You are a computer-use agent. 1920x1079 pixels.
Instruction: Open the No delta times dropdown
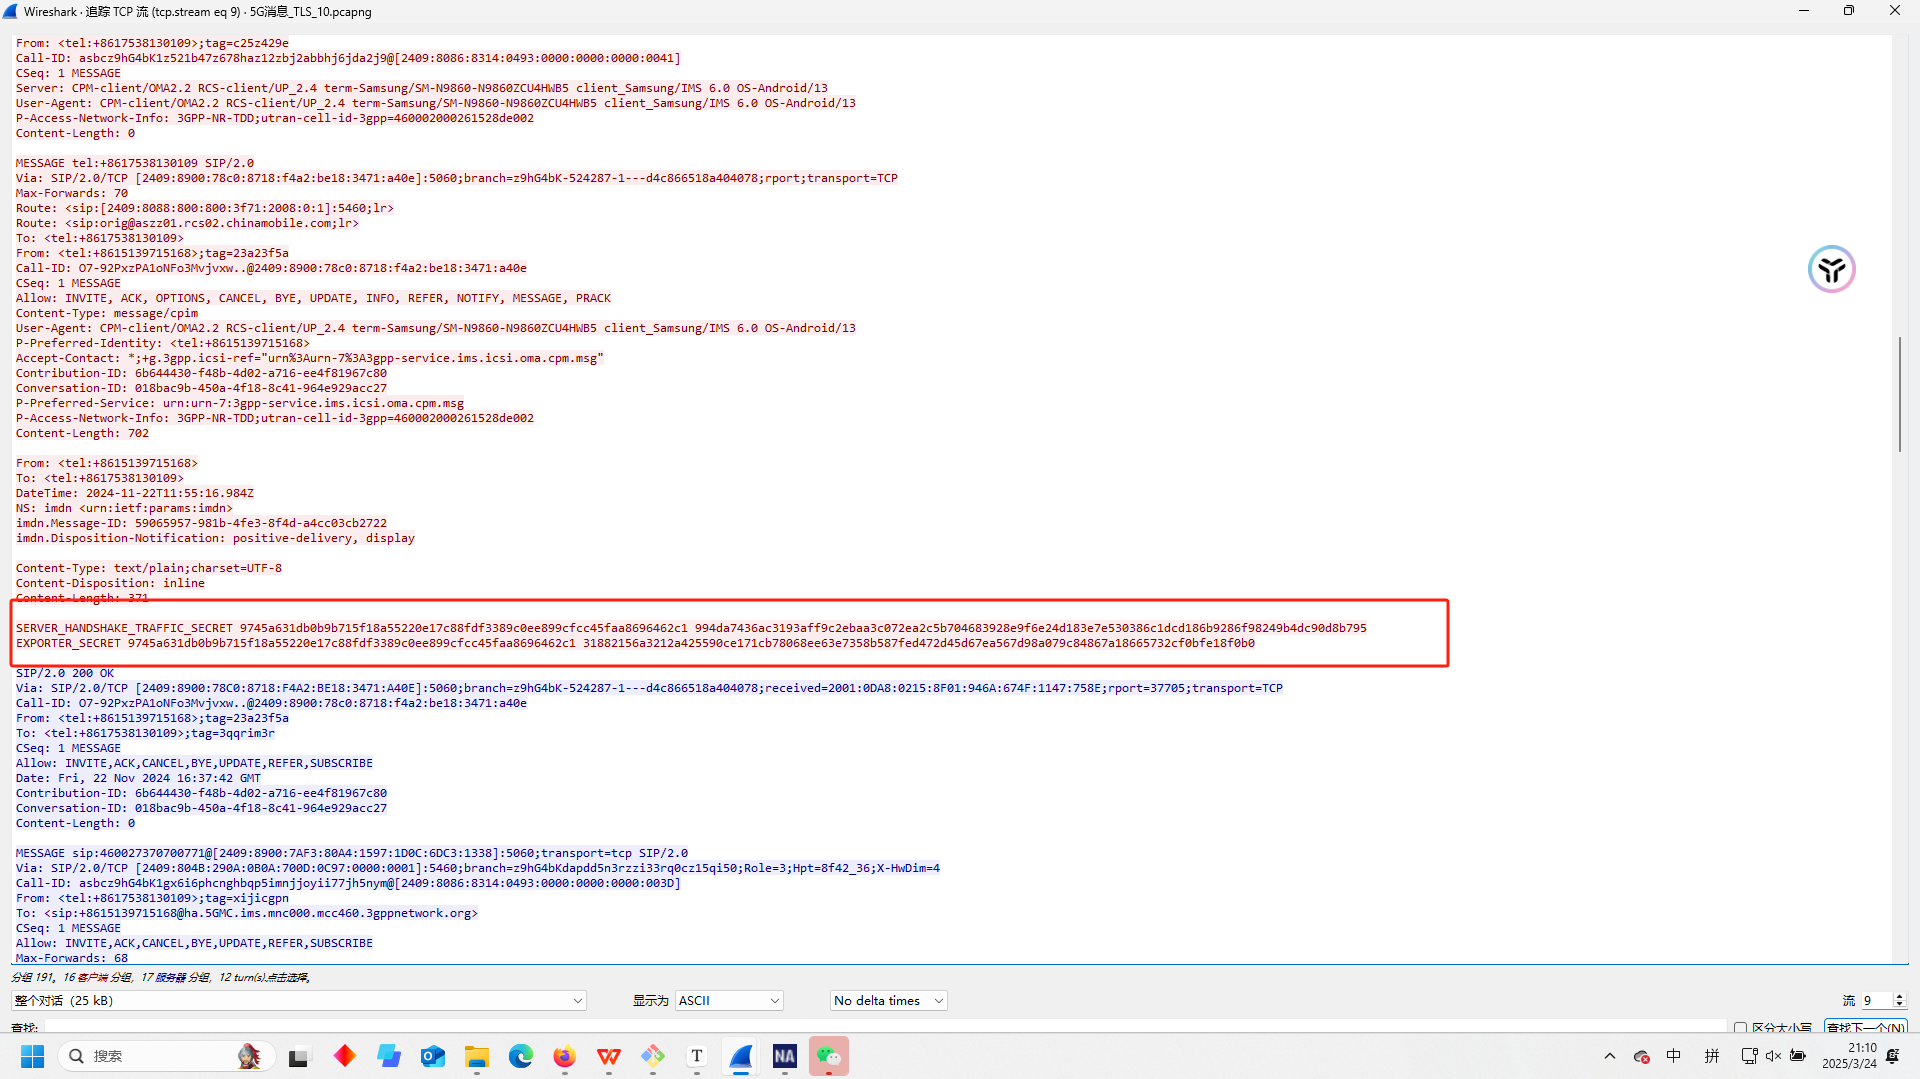click(x=888, y=1000)
